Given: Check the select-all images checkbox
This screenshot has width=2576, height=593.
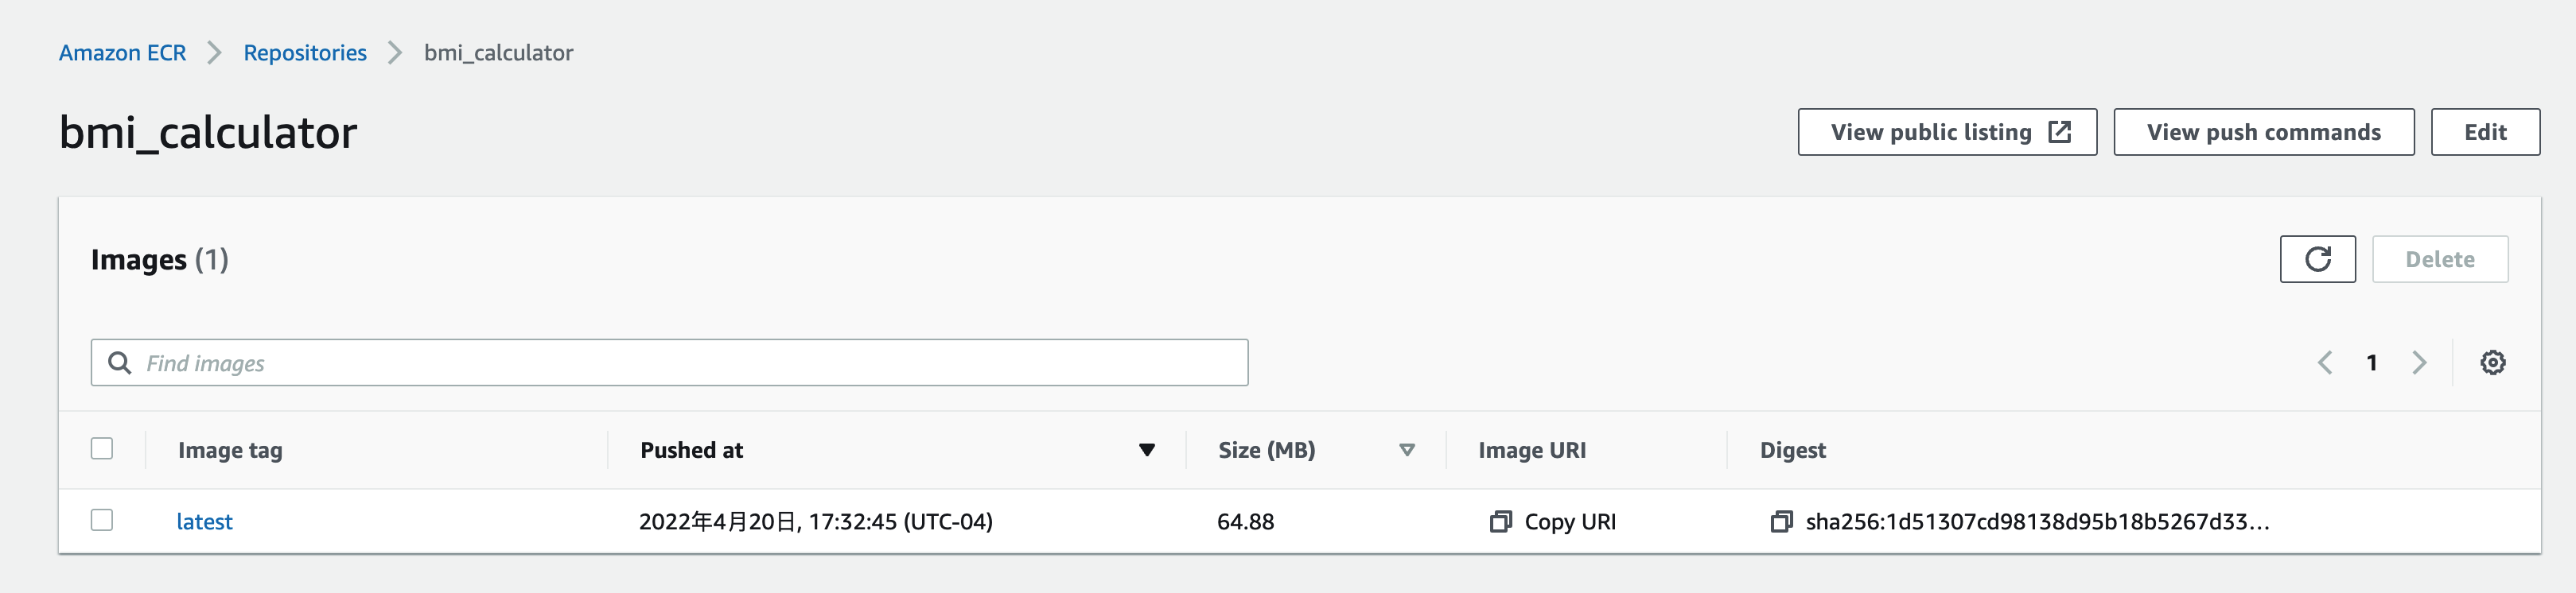Looking at the screenshot, I should [x=103, y=450].
